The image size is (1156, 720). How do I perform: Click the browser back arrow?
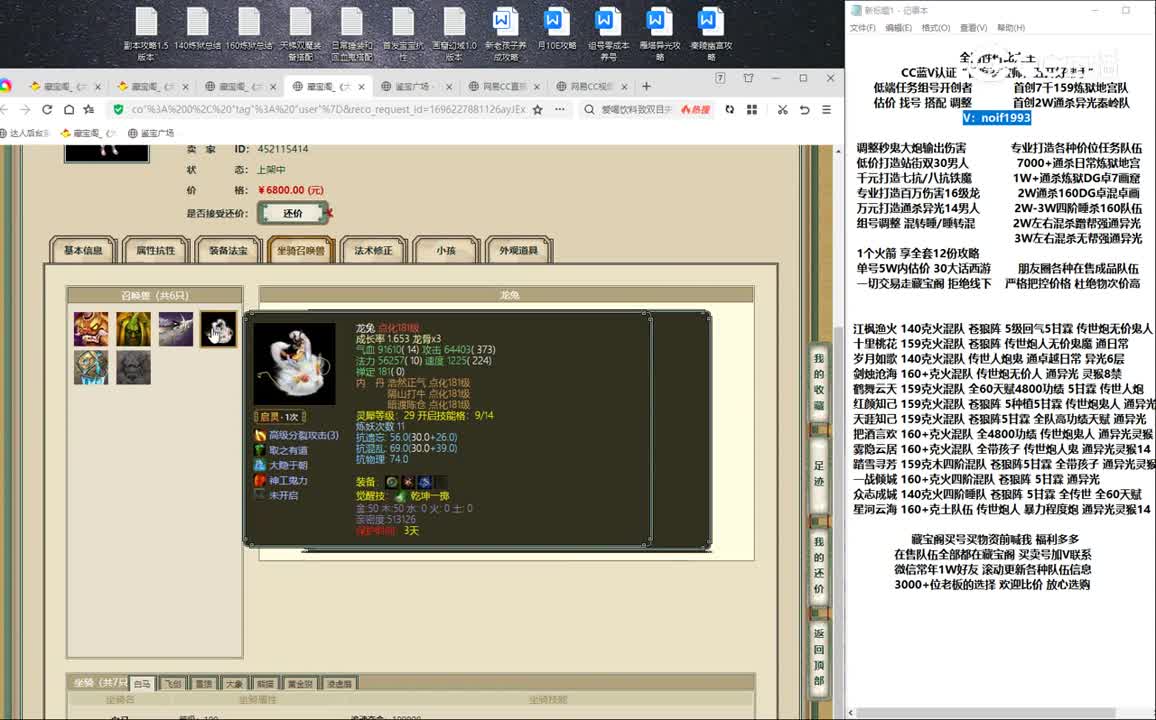pos(5,110)
